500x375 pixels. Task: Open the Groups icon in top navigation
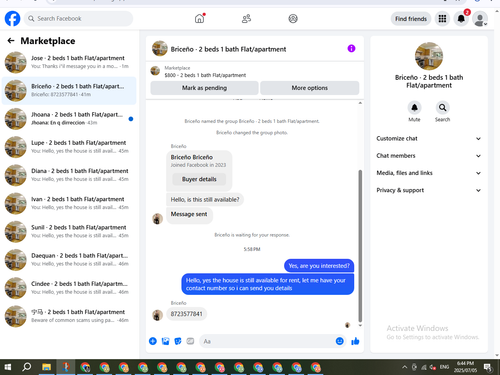click(293, 19)
